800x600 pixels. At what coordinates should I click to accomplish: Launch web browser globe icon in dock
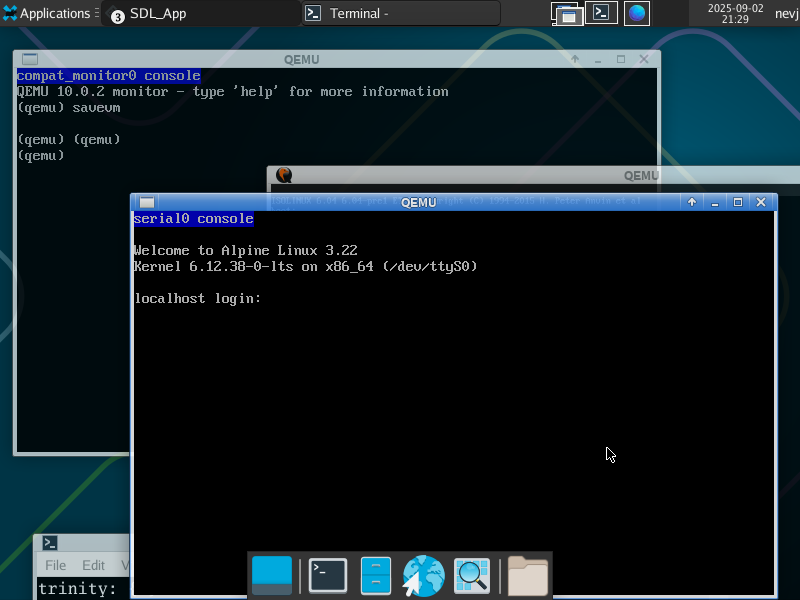click(423, 576)
